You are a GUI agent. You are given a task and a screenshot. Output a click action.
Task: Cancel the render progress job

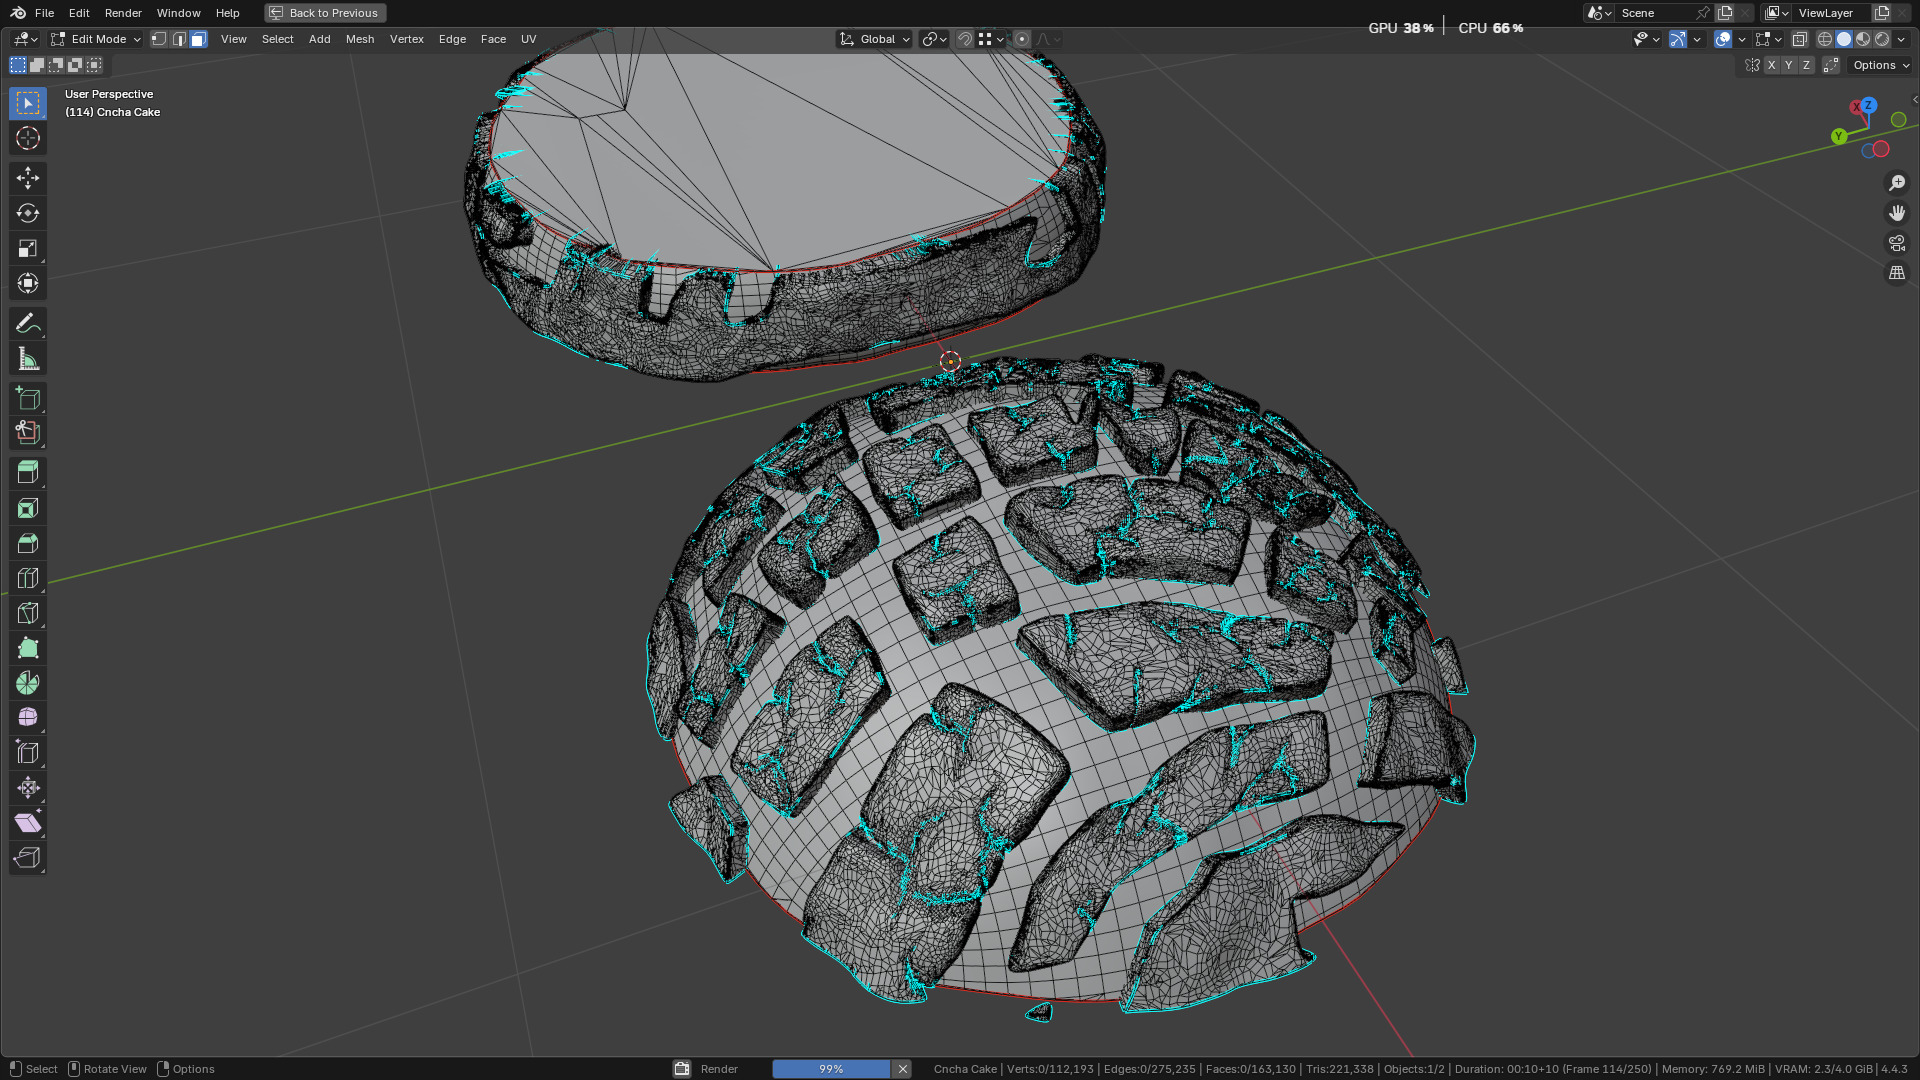[x=903, y=1069]
